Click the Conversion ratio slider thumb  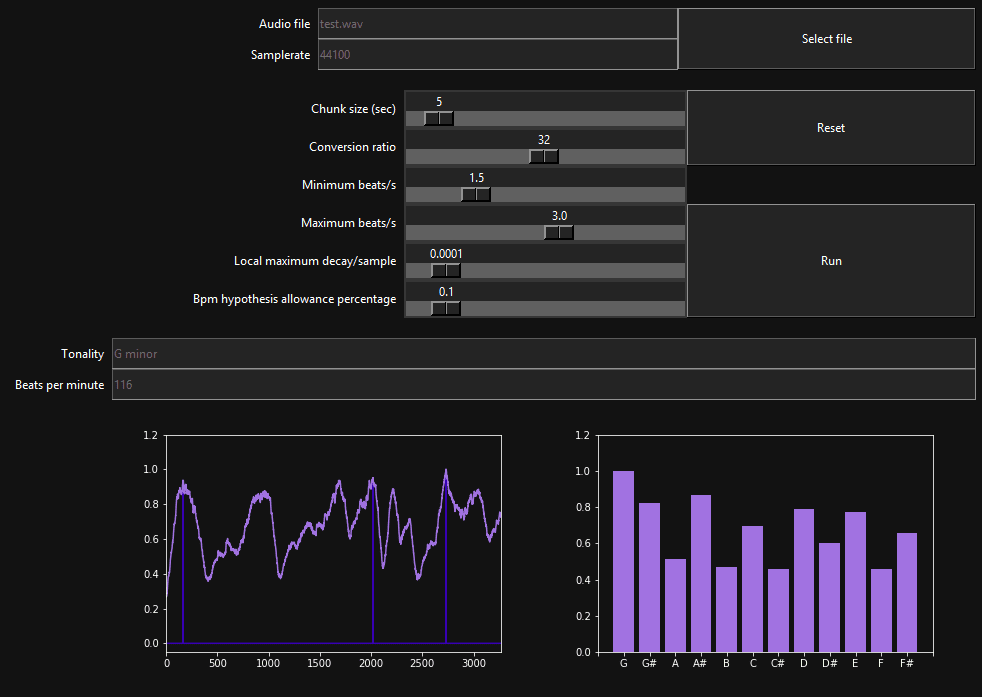pos(544,156)
